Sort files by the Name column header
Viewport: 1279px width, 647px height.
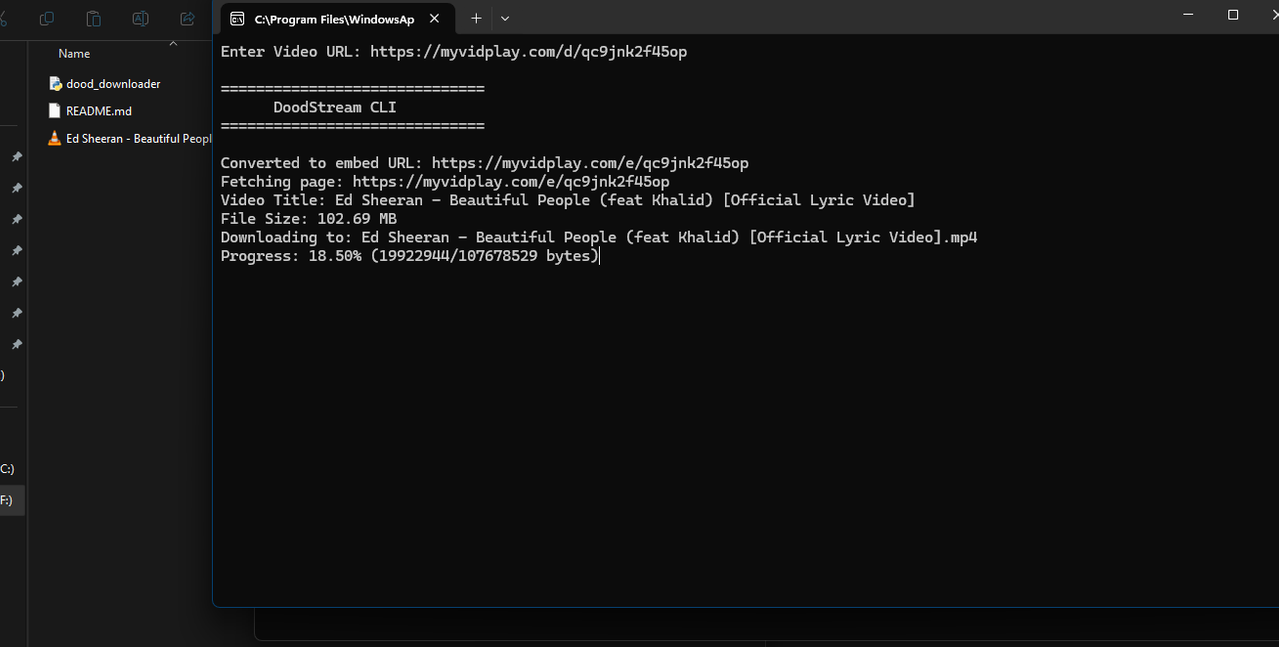coord(74,54)
